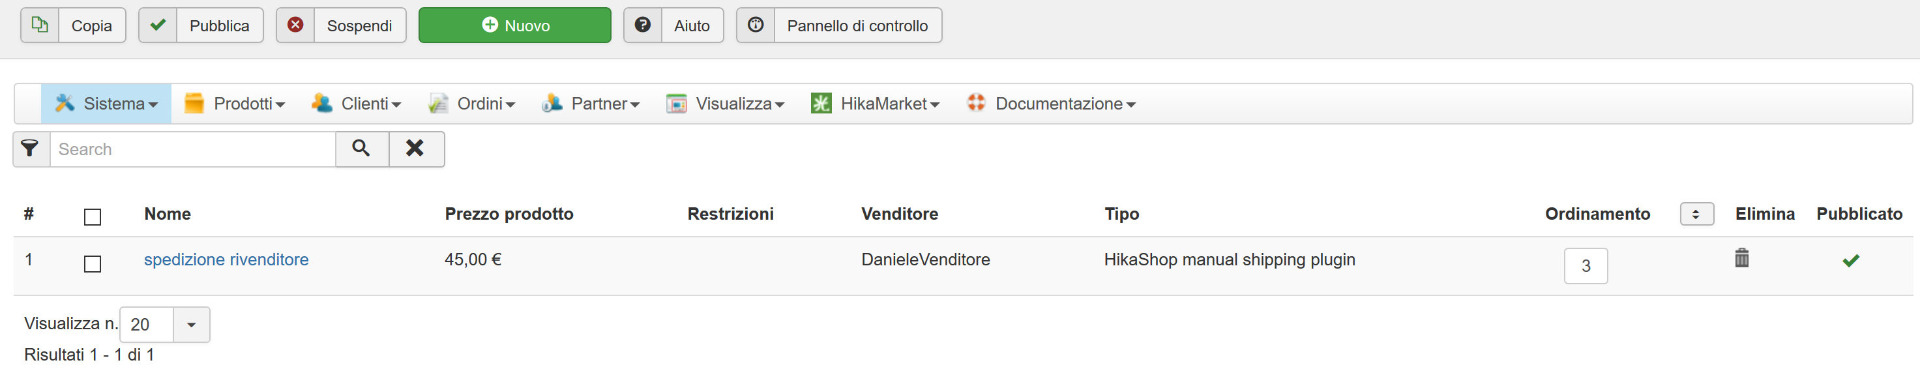The width and height of the screenshot is (1920, 374).
Task: Click the filter funnel icon beside Search
Action: [31, 149]
